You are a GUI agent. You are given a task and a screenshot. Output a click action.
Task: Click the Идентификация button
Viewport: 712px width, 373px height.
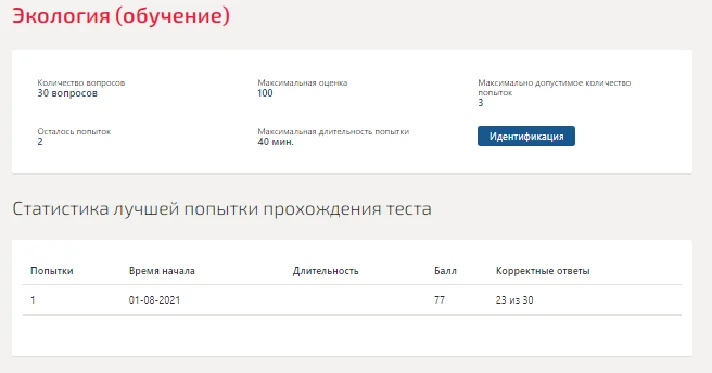click(526, 136)
